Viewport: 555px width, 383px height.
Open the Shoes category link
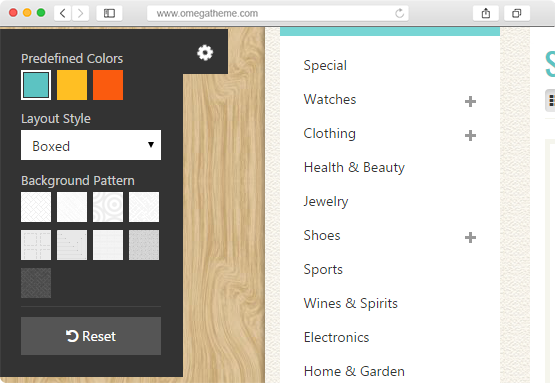(x=322, y=235)
